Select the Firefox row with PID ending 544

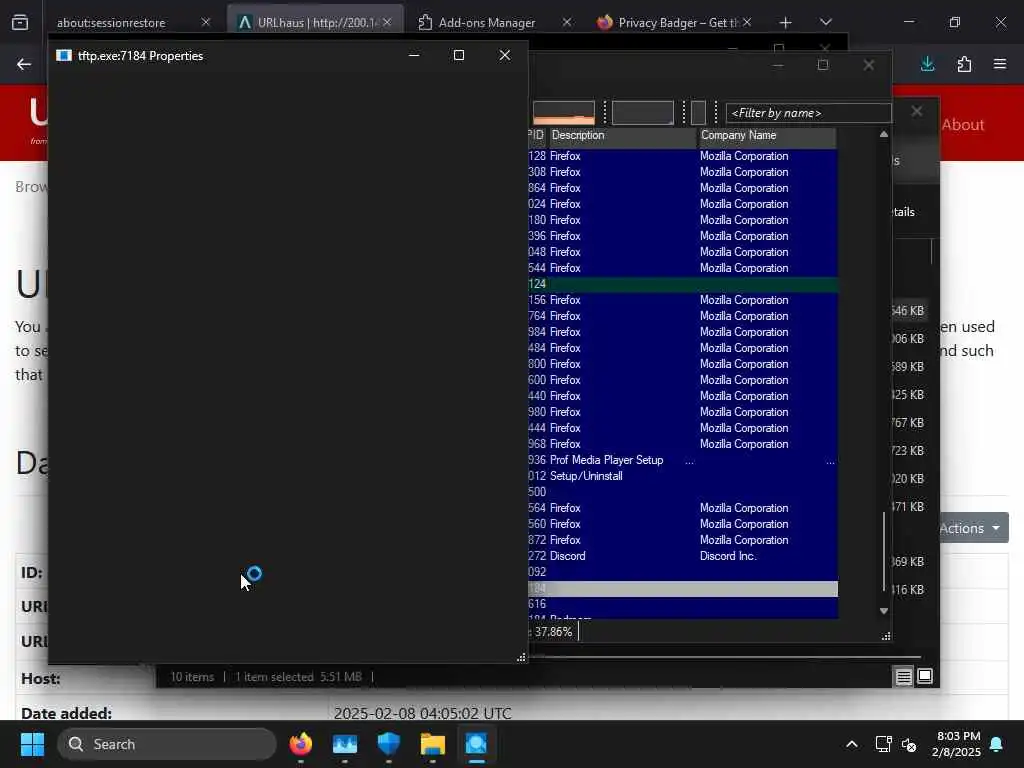point(682,268)
